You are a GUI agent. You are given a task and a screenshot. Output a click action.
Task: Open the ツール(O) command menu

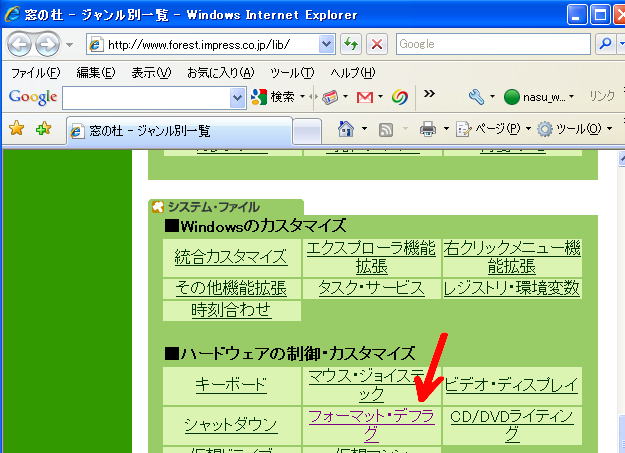point(574,129)
